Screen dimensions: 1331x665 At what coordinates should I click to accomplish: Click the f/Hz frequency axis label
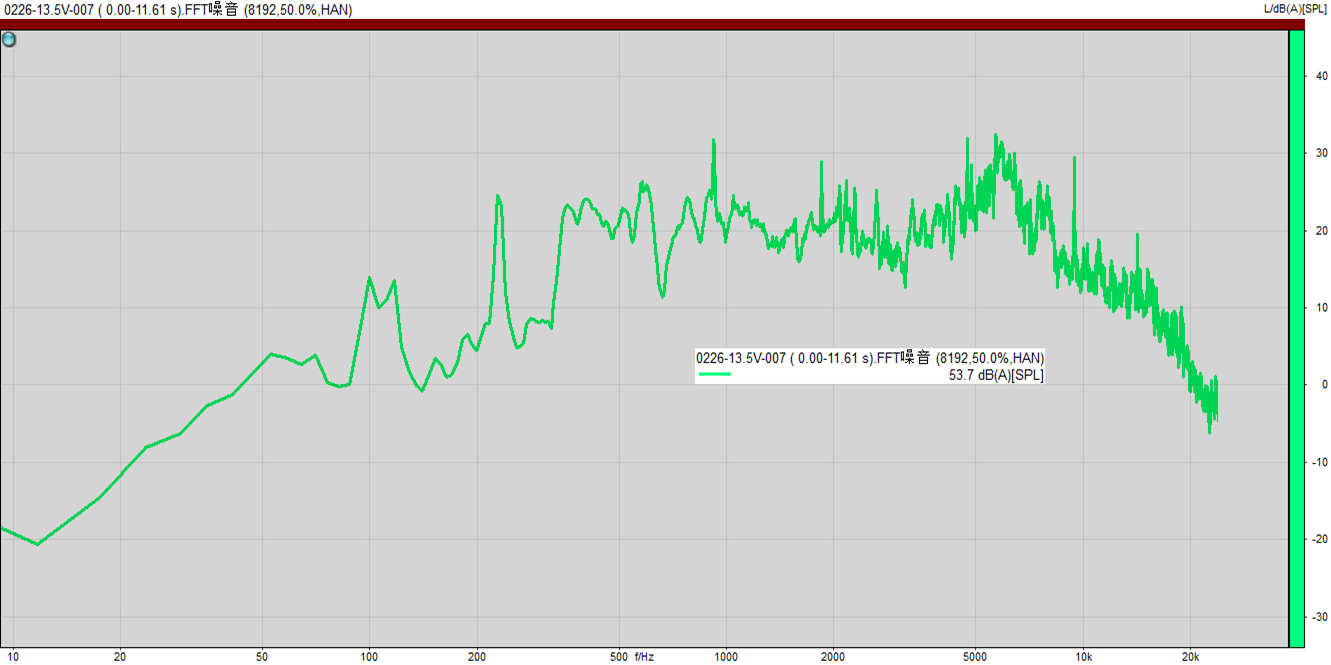pos(644,657)
